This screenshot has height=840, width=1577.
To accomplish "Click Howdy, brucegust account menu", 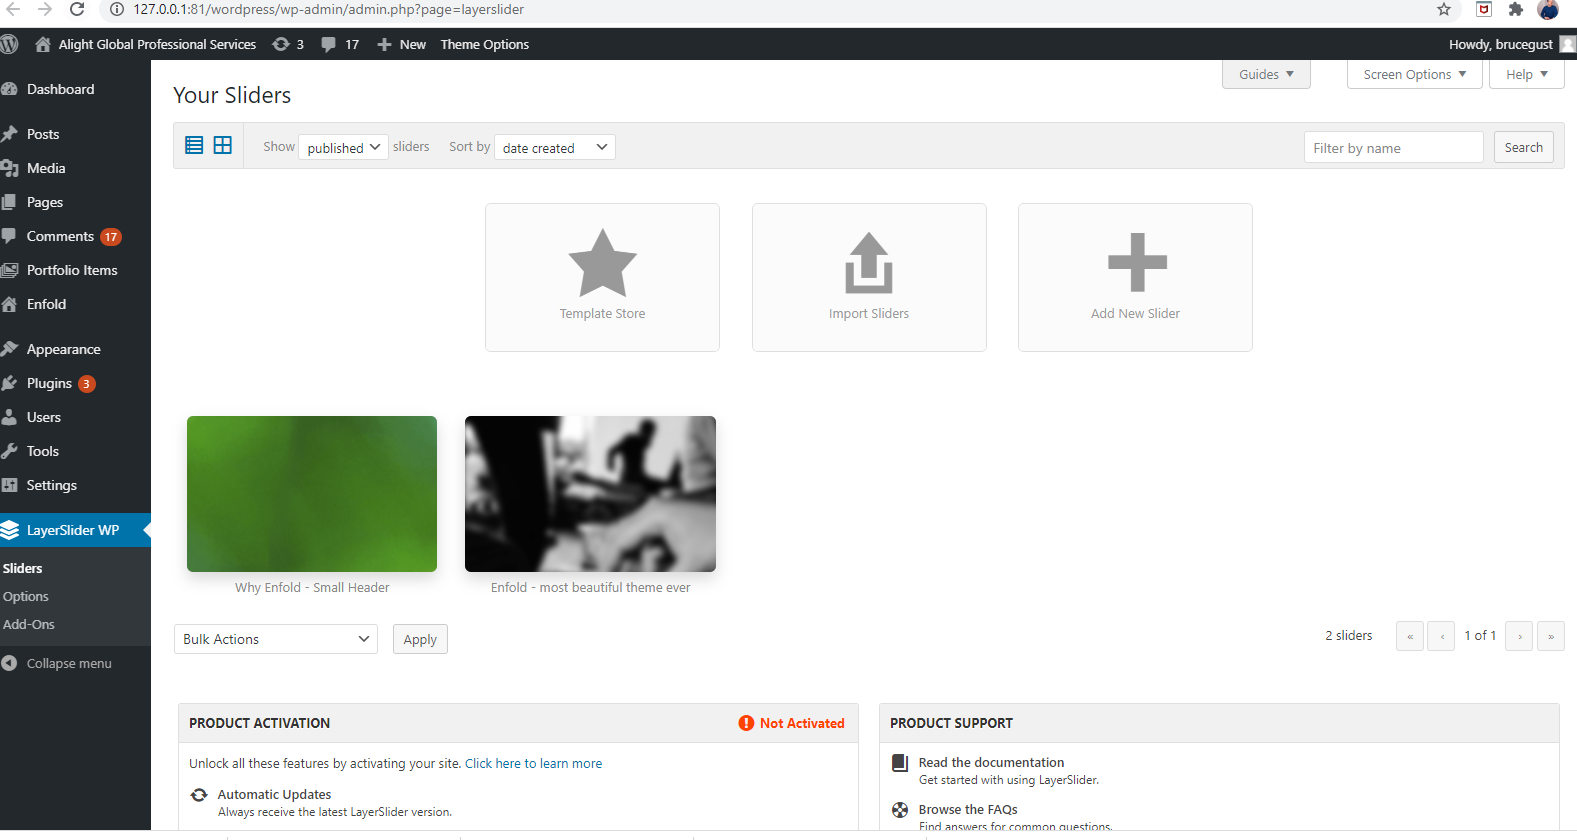I will (1510, 44).
